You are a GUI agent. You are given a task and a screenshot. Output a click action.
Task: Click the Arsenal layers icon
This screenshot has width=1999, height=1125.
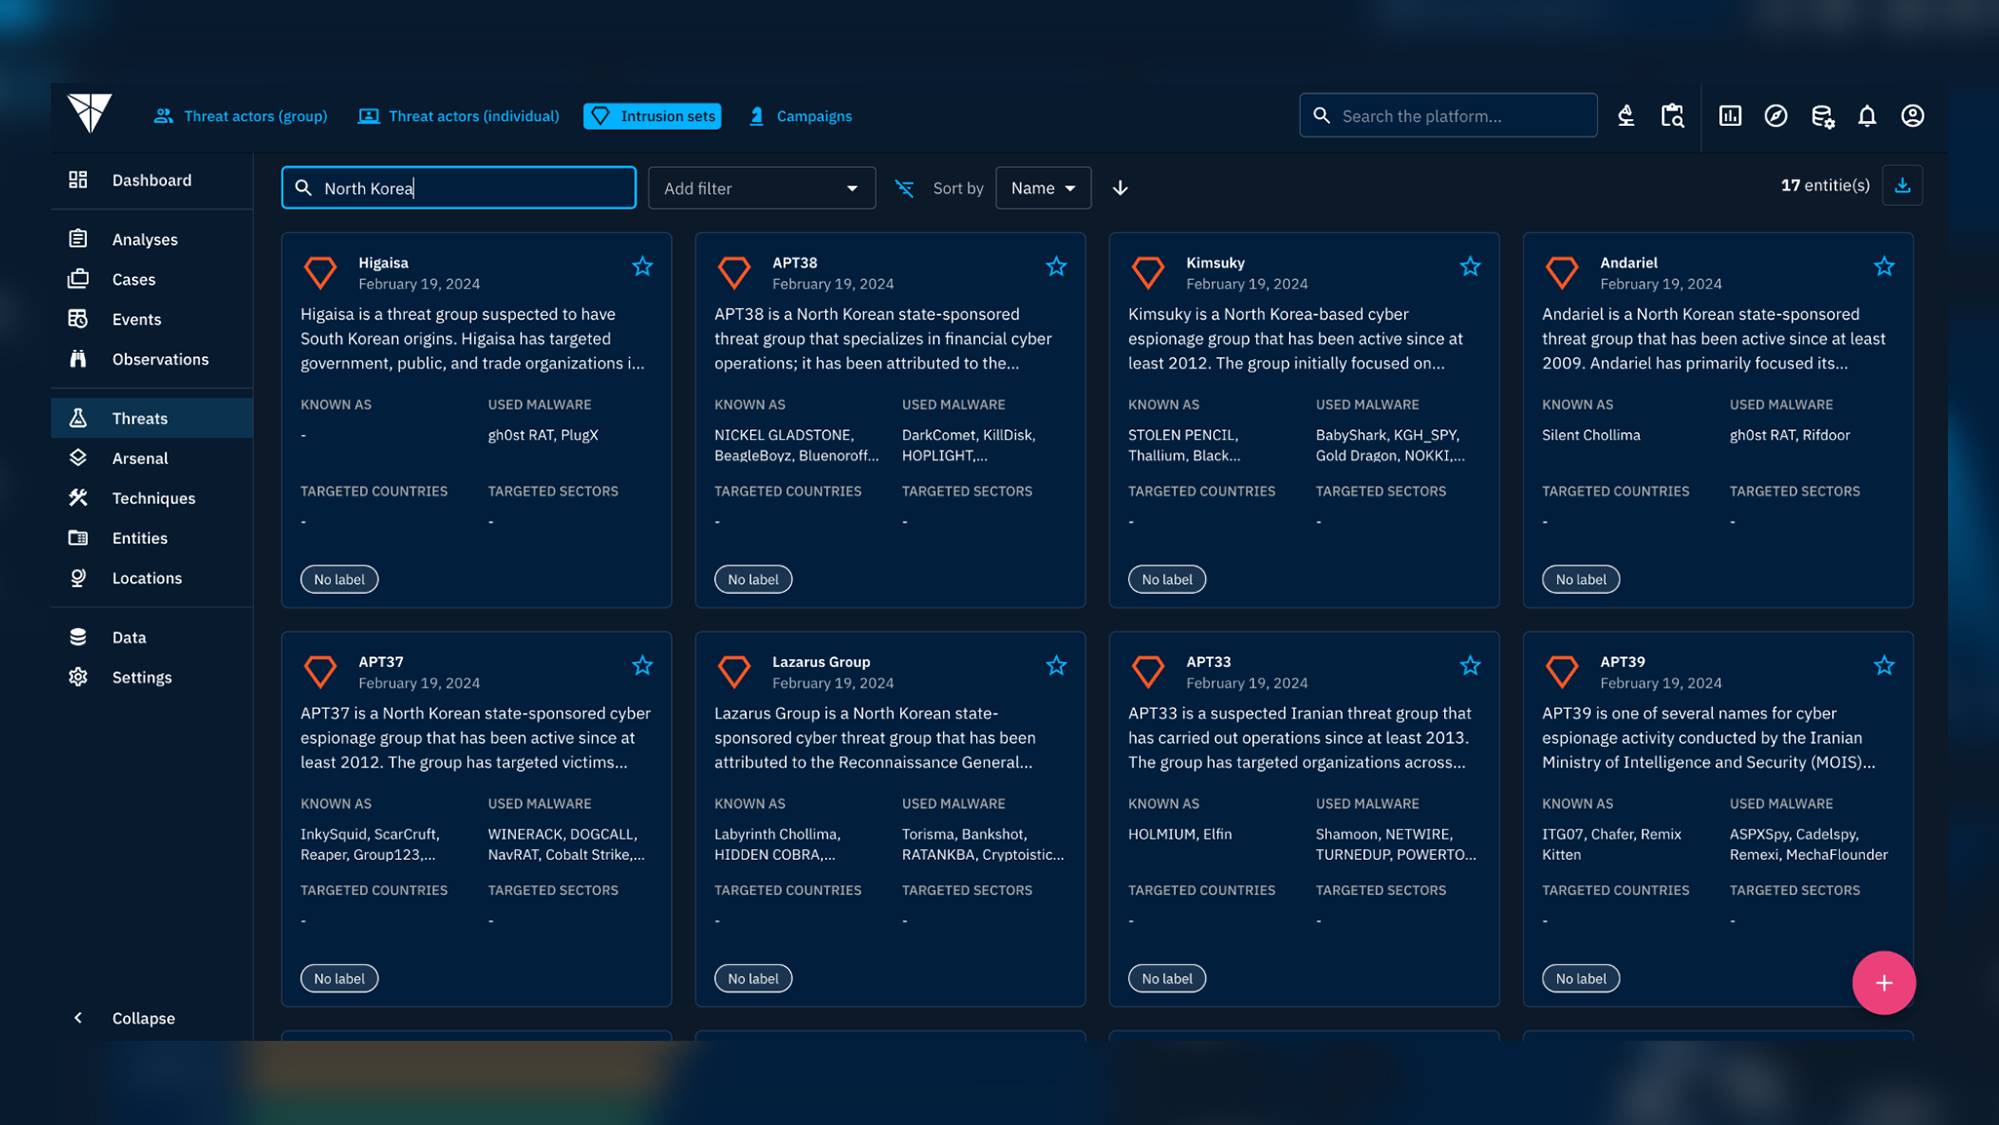78,458
